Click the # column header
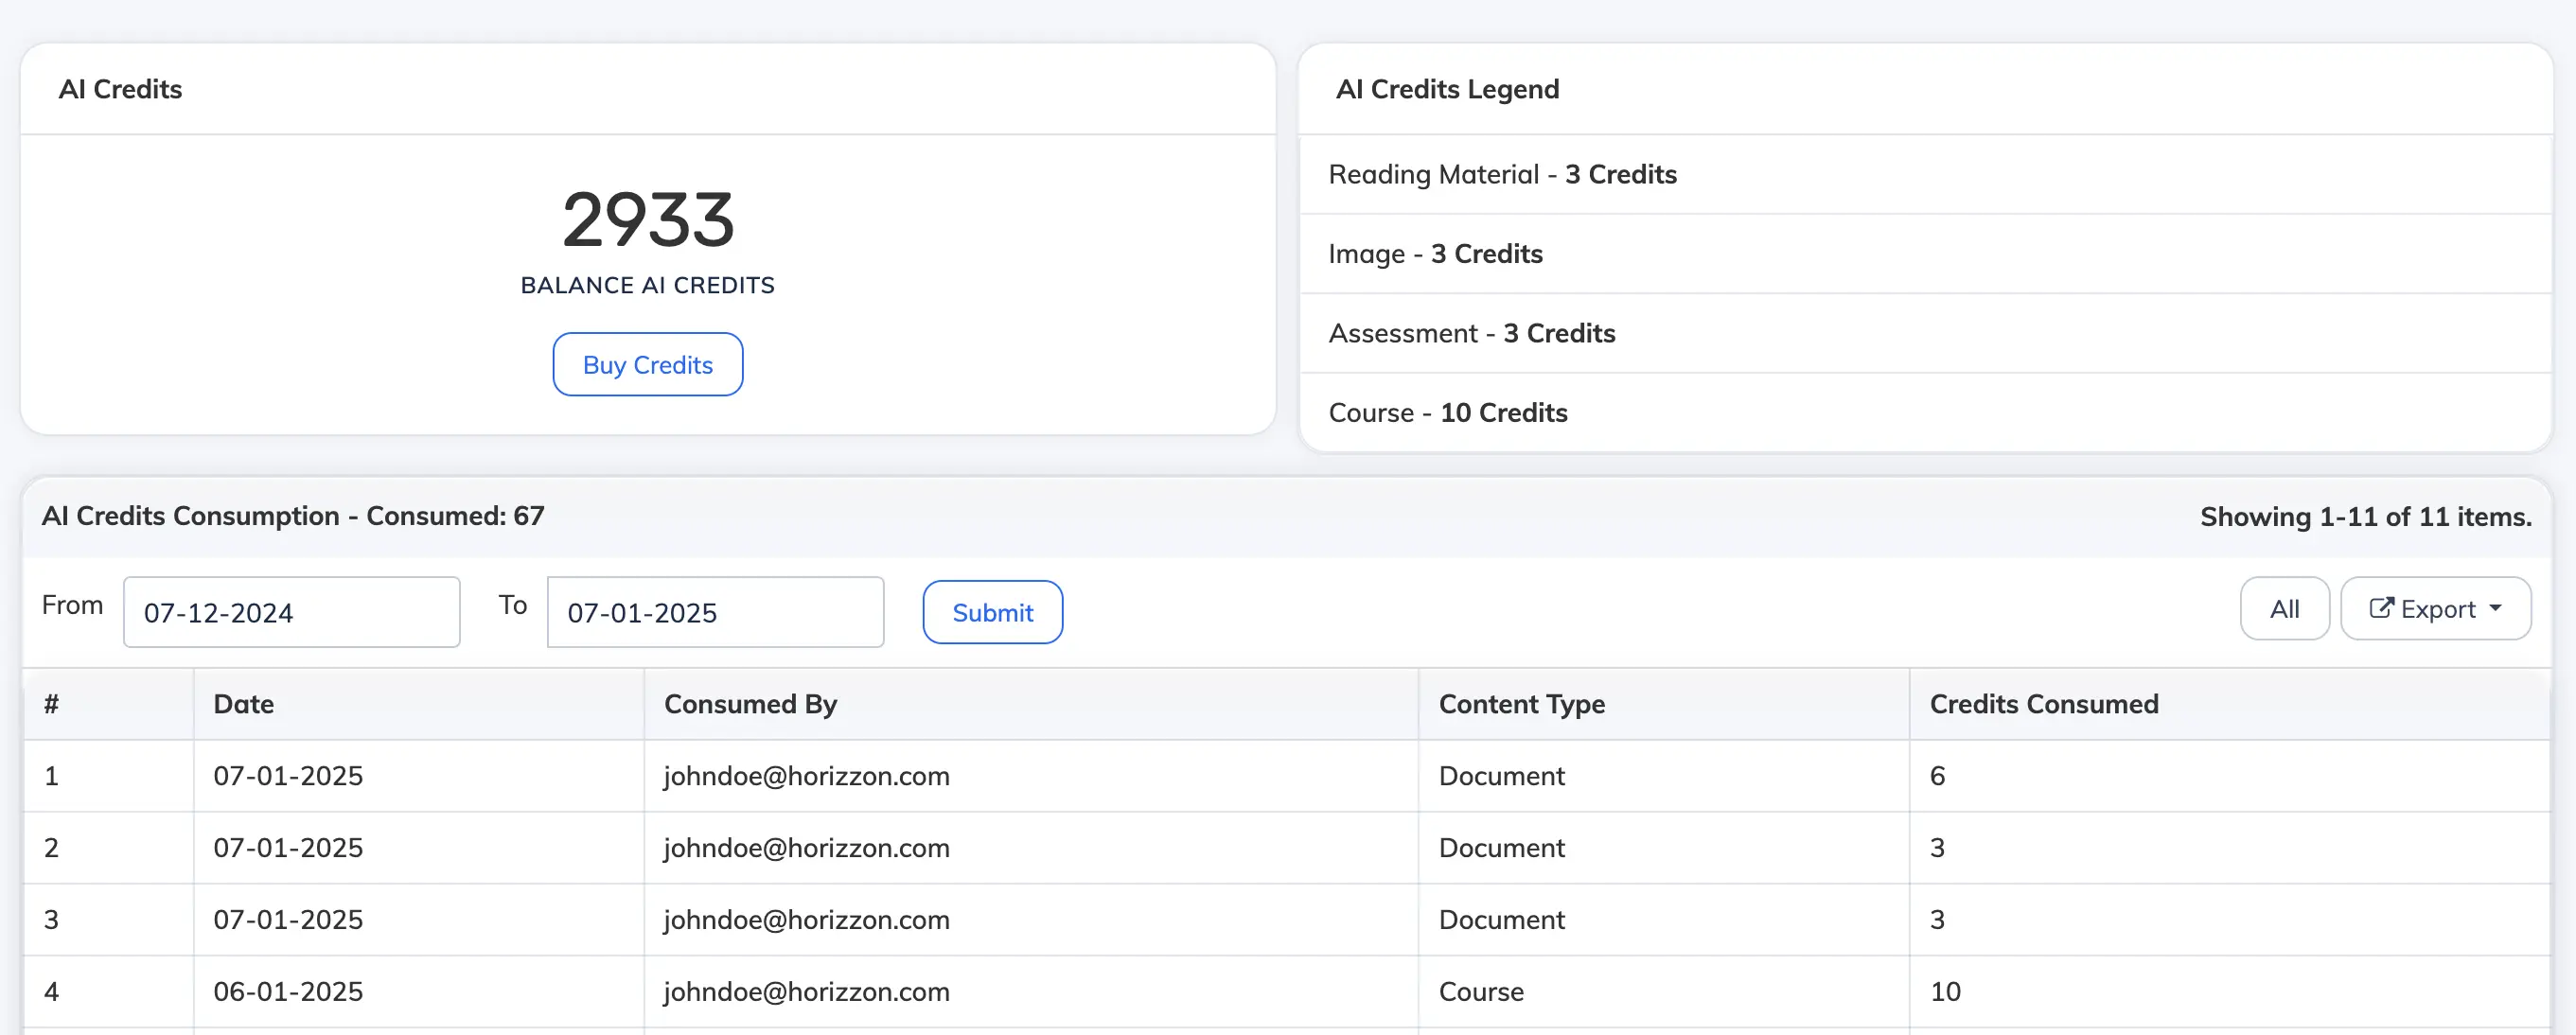The height and width of the screenshot is (1035, 2576). point(52,704)
